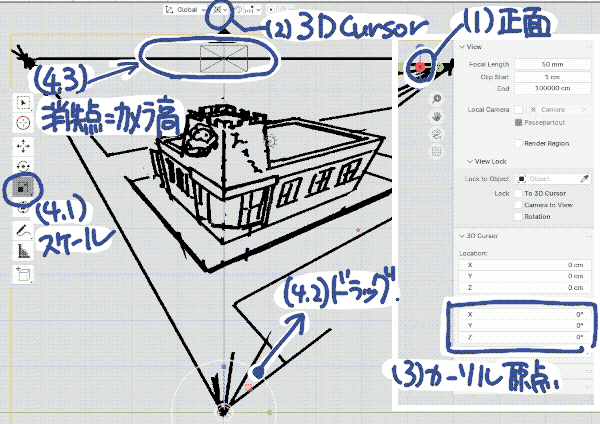The image size is (600, 424).
Task: Click cursor rotation Y 0° field
Action: [524, 326]
